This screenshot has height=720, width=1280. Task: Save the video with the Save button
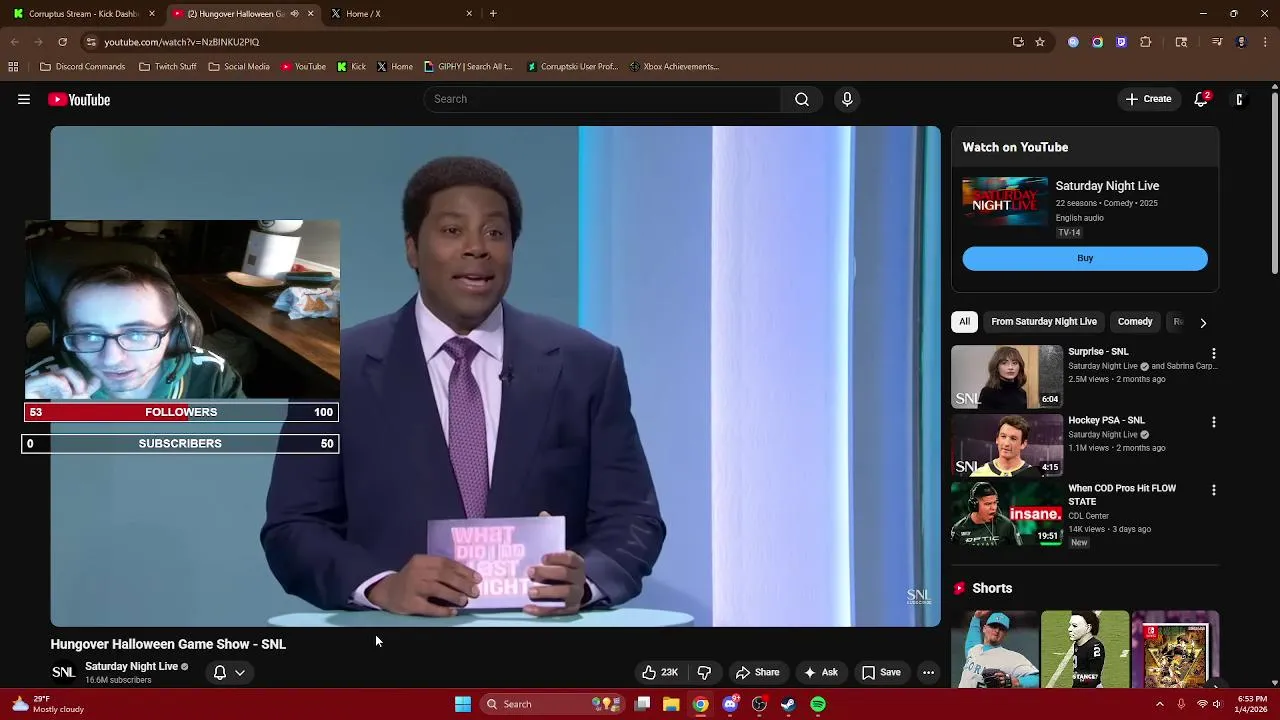(881, 672)
